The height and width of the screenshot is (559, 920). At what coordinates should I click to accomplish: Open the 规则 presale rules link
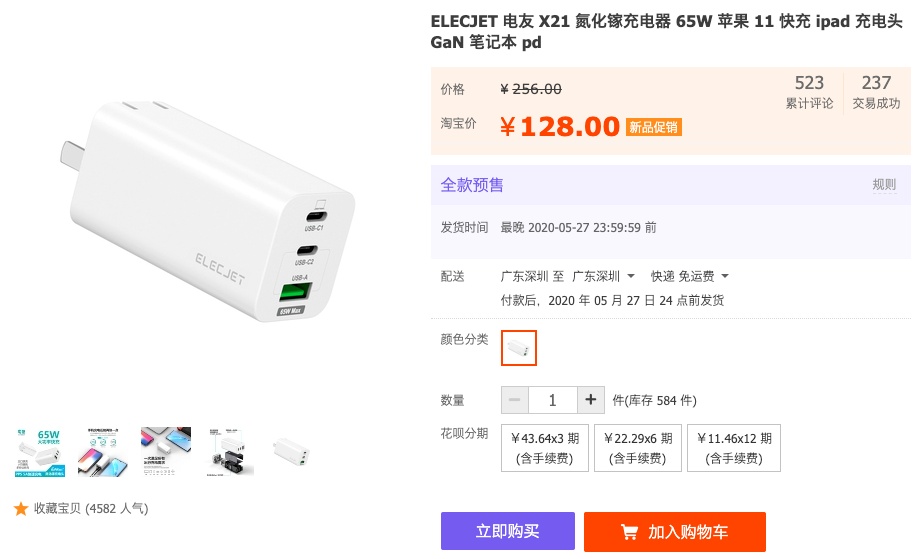884,185
